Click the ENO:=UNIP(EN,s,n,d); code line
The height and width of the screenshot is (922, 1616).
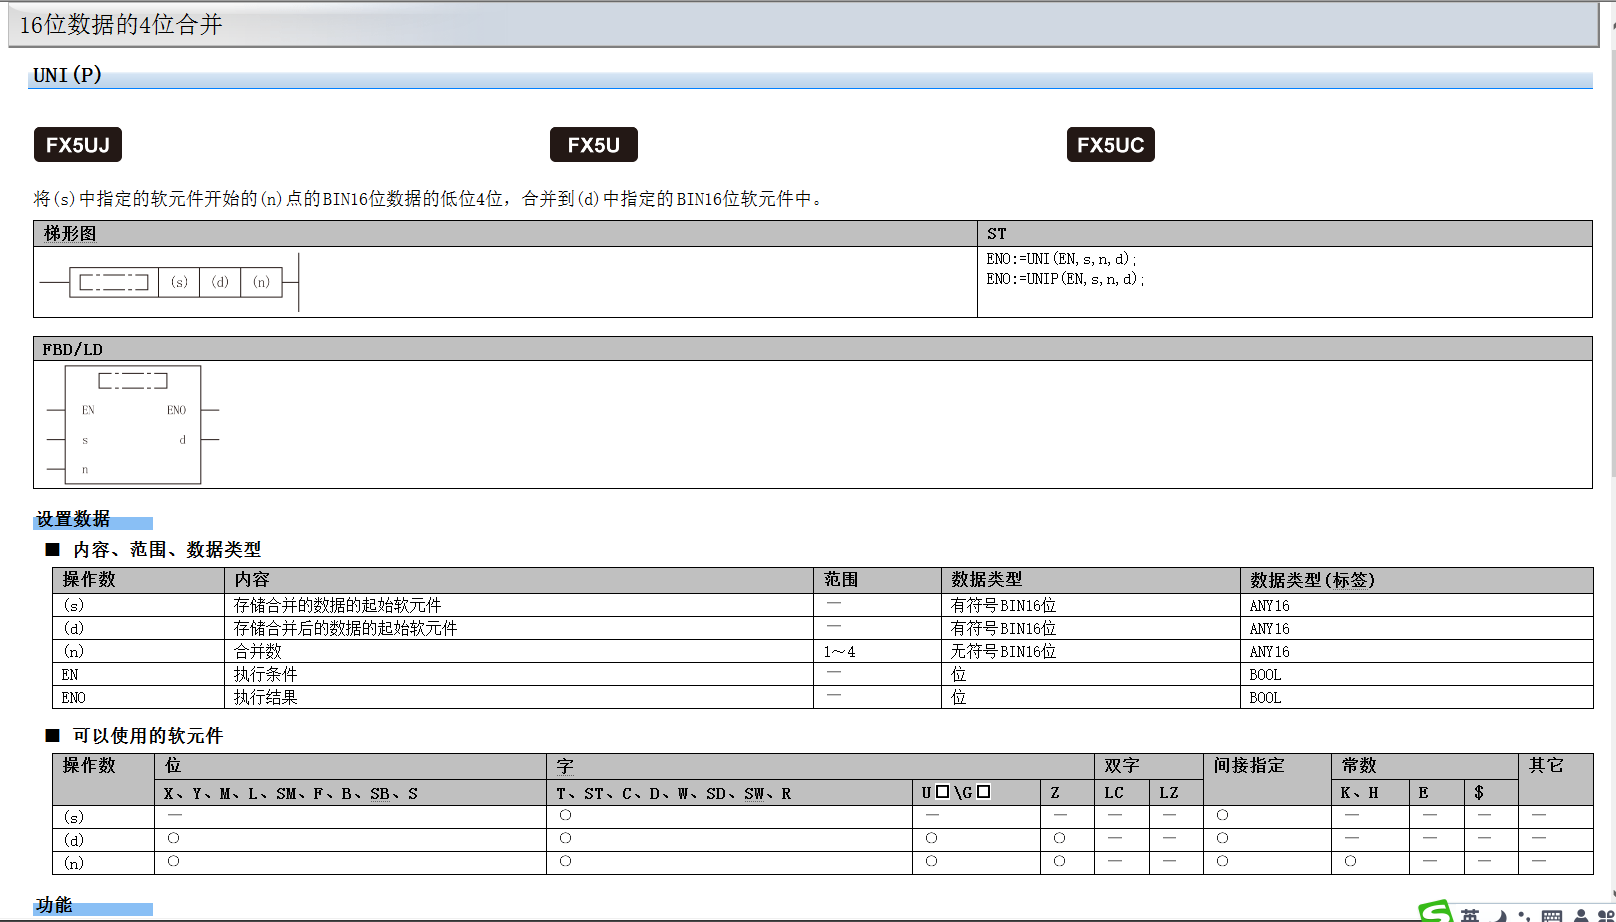click(x=1065, y=279)
